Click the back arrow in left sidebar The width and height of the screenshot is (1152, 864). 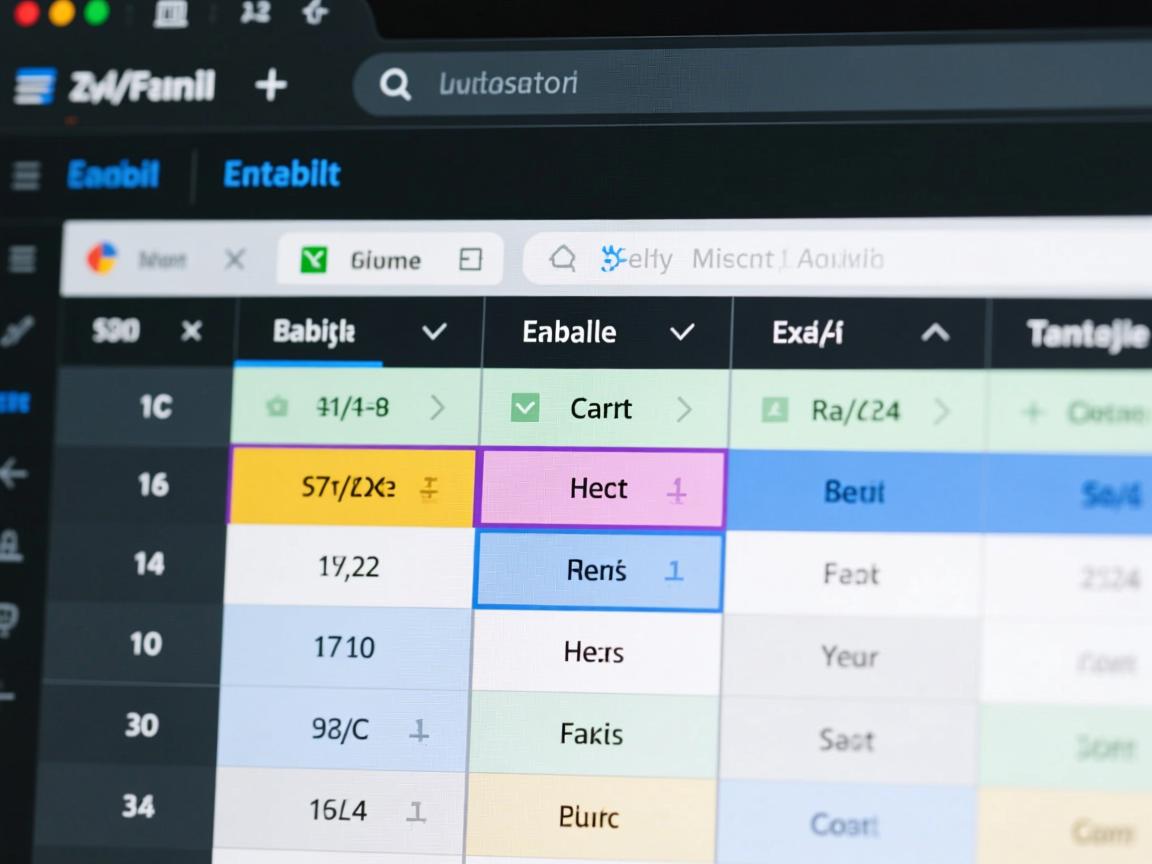pyautogui.click(x=14, y=473)
